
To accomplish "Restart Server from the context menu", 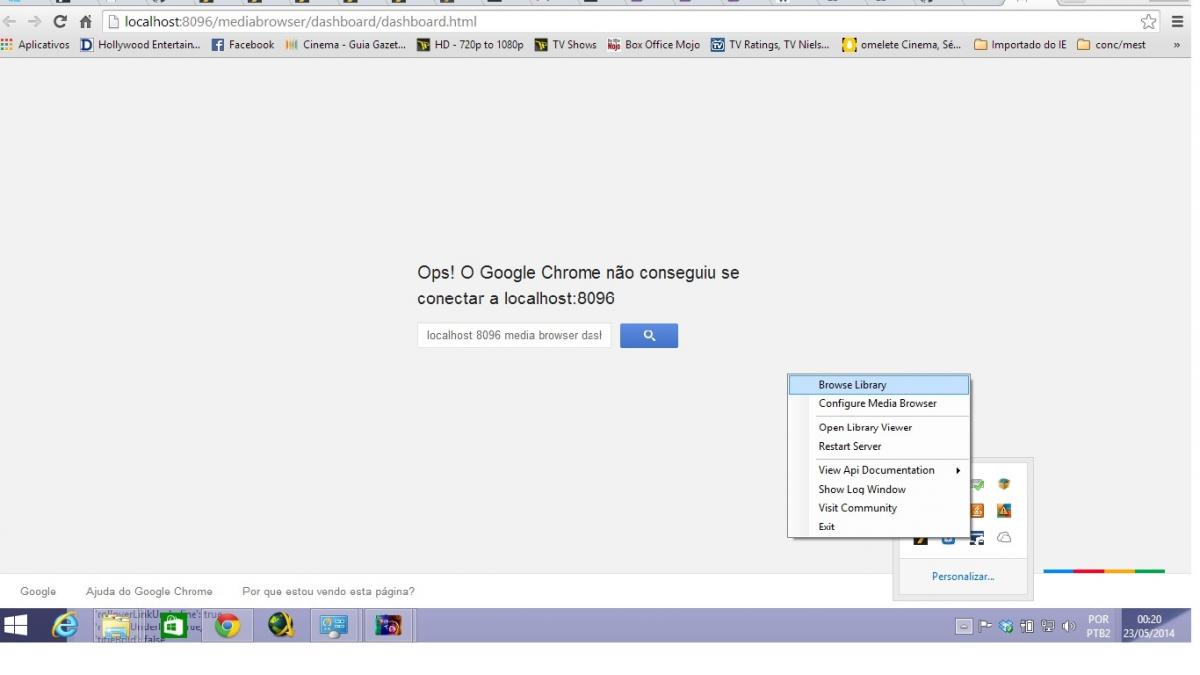I will 849,447.
